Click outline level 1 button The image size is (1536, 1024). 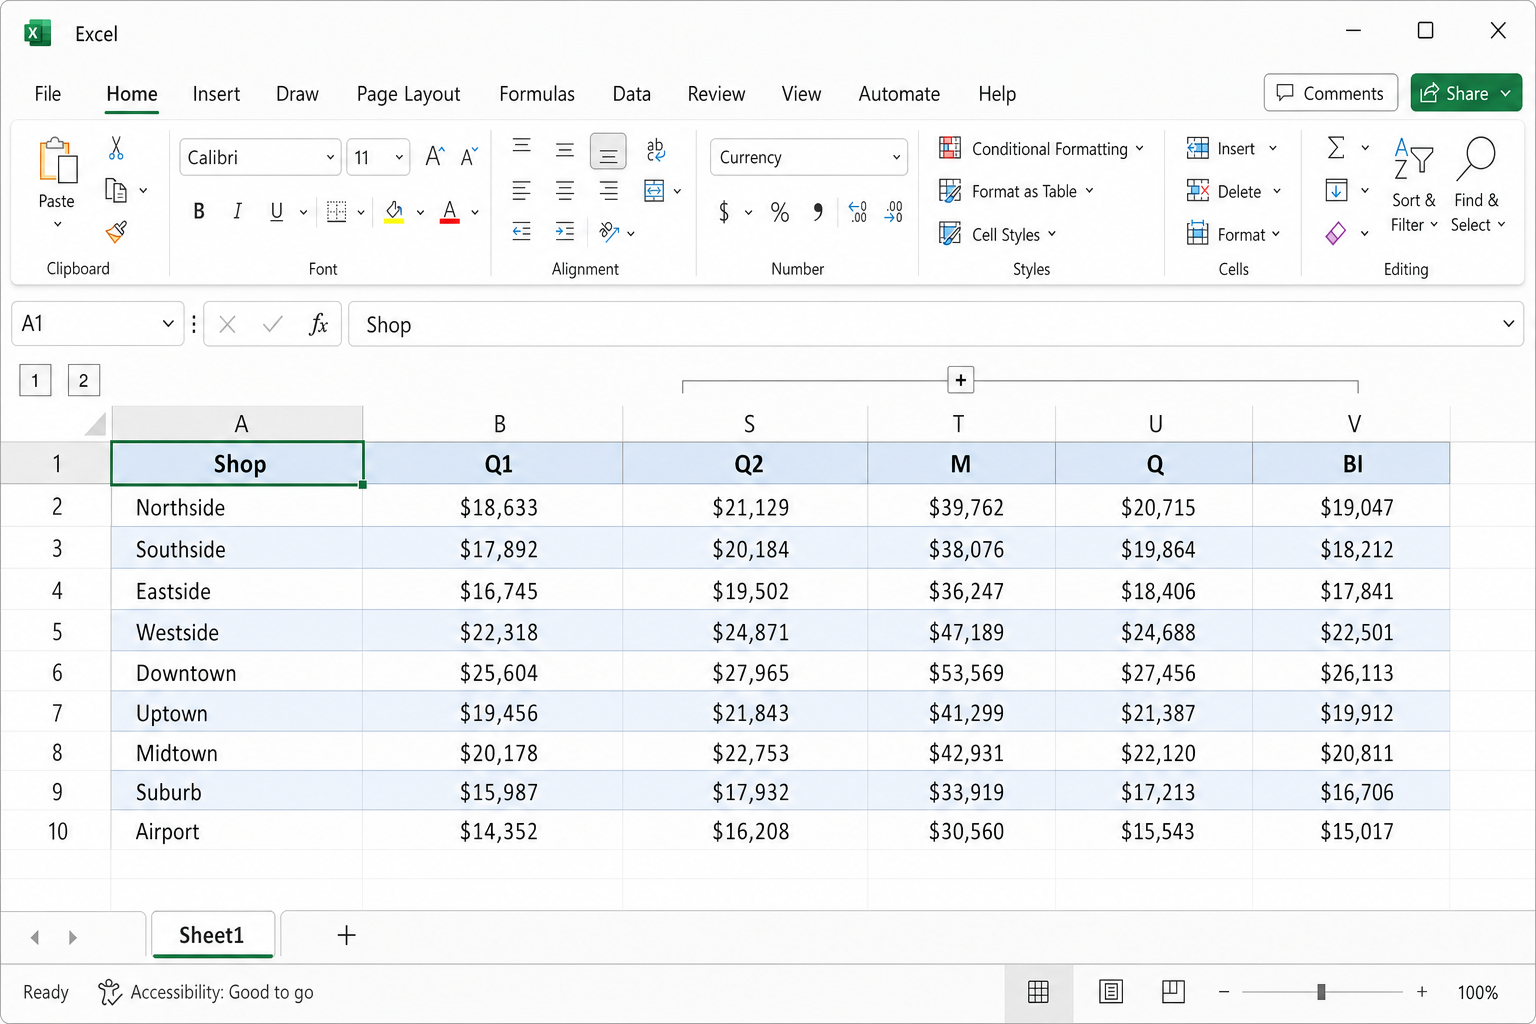(35, 380)
